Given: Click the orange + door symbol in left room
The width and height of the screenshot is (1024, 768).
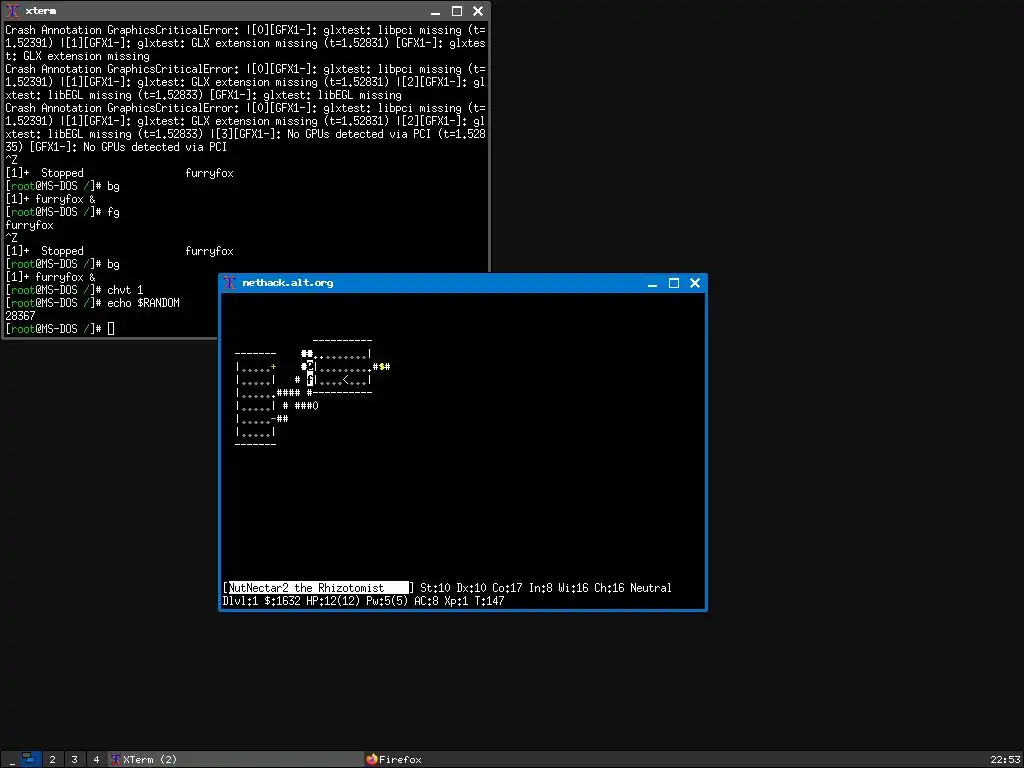Looking at the screenshot, I should tap(274, 366).
